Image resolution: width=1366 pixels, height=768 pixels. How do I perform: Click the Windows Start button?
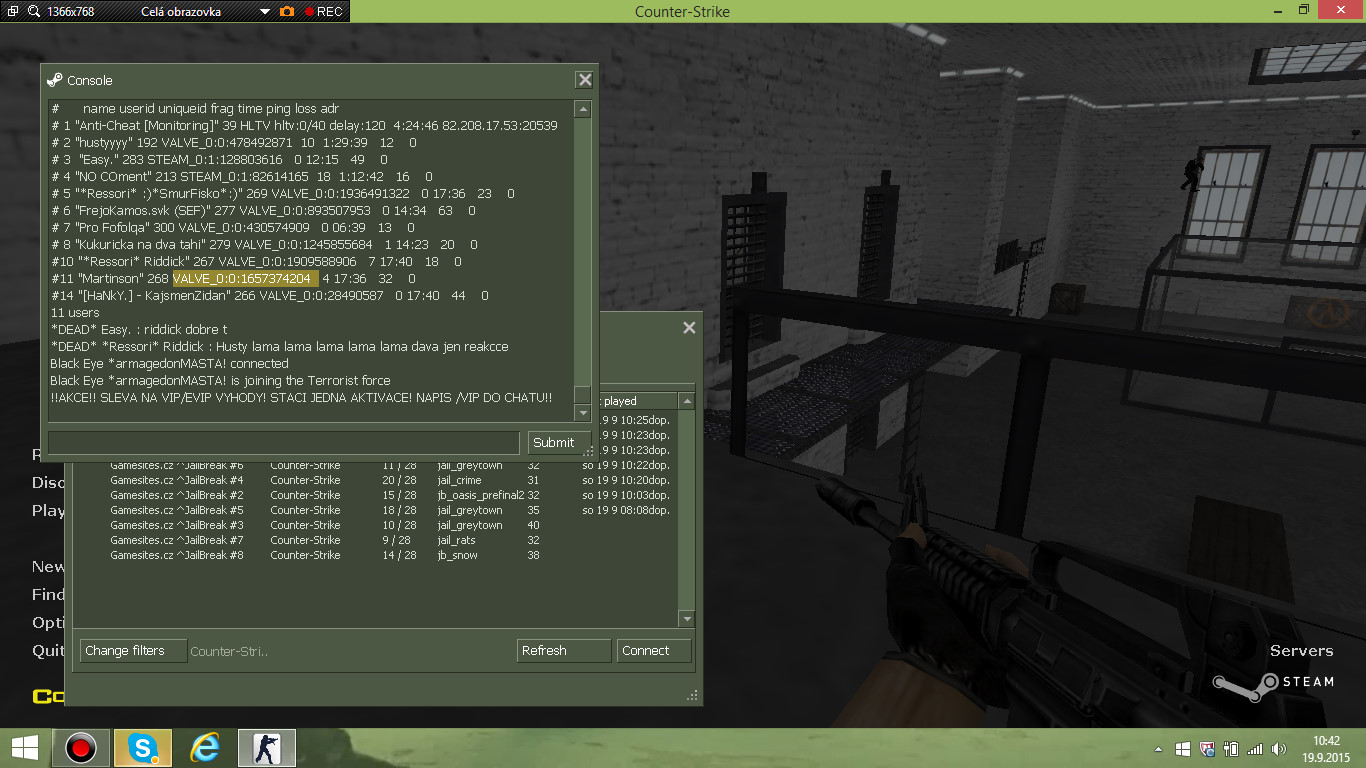pyautogui.click(x=24, y=747)
